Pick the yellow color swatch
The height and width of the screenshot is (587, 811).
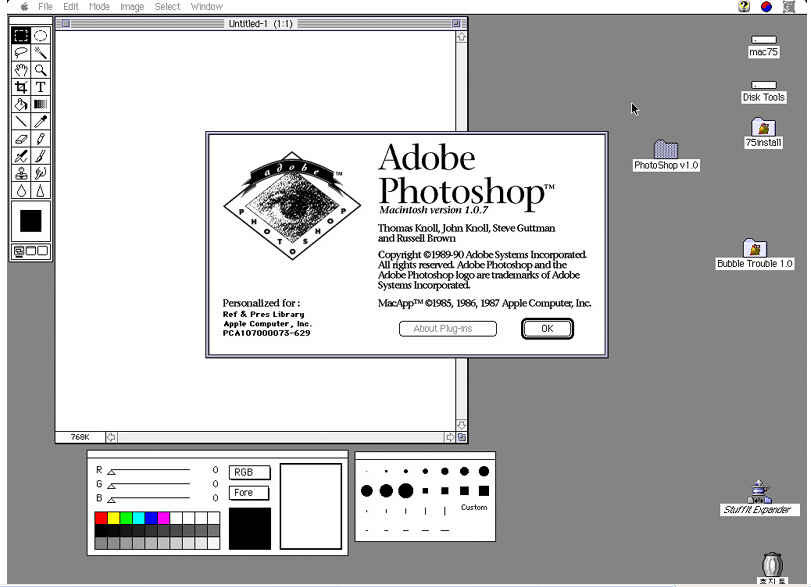(114, 518)
